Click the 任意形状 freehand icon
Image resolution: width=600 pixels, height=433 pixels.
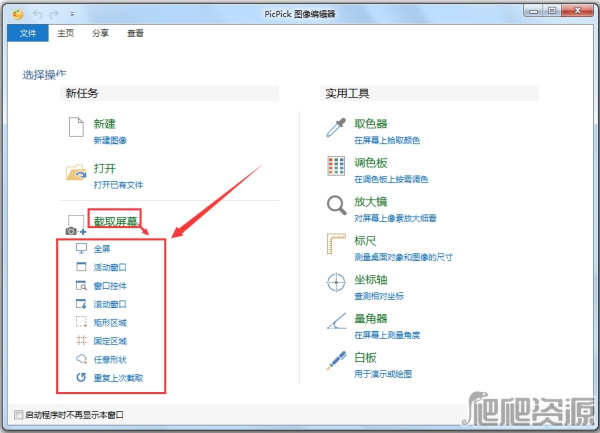coord(81,359)
